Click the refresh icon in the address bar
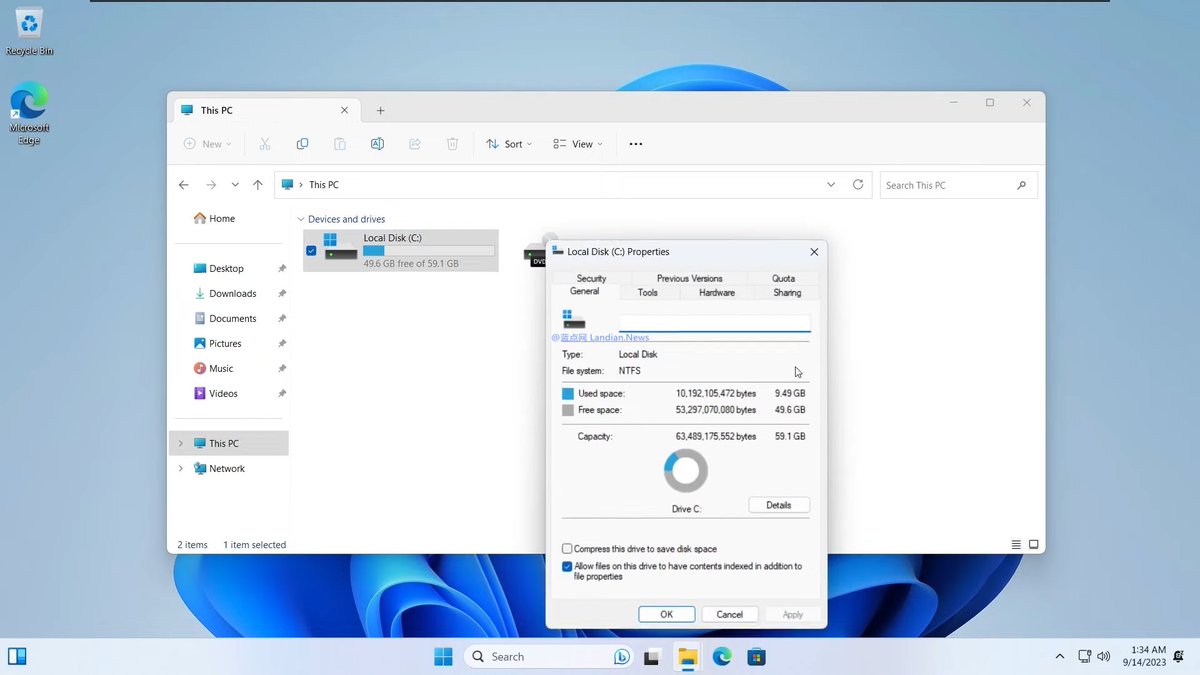 [858, 184]
